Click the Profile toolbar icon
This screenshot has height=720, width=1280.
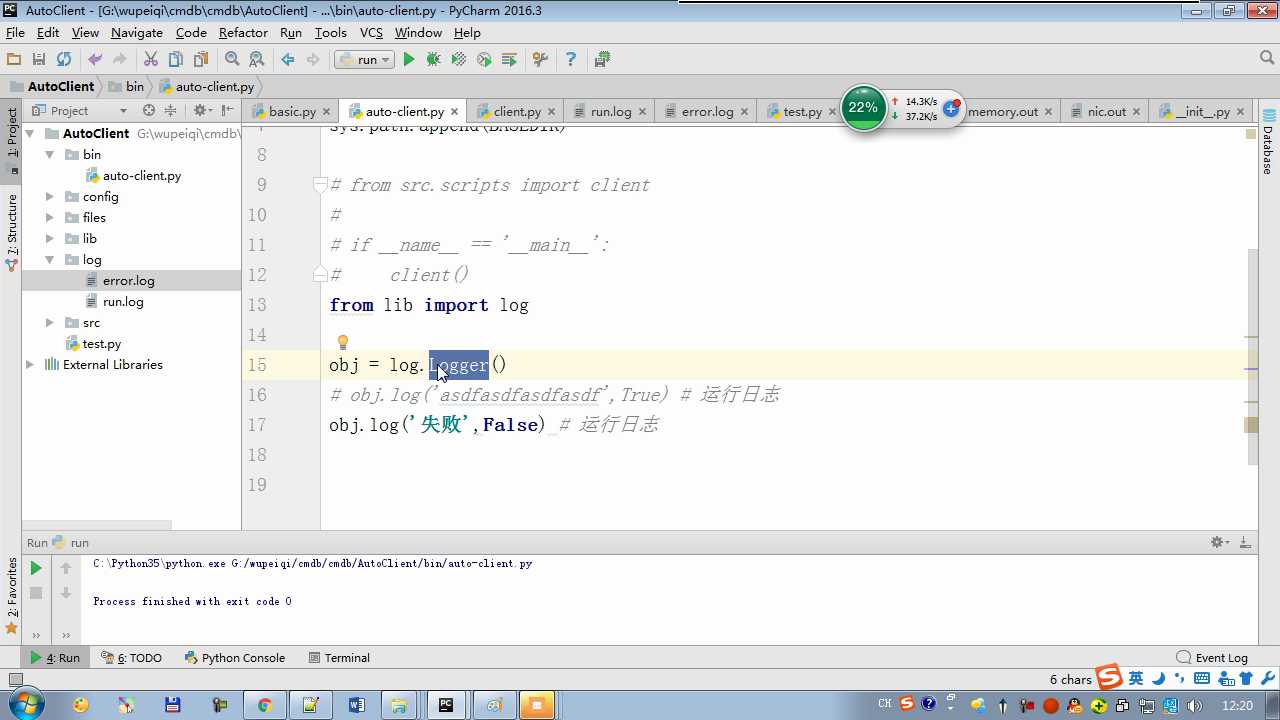tap(484, 60)
